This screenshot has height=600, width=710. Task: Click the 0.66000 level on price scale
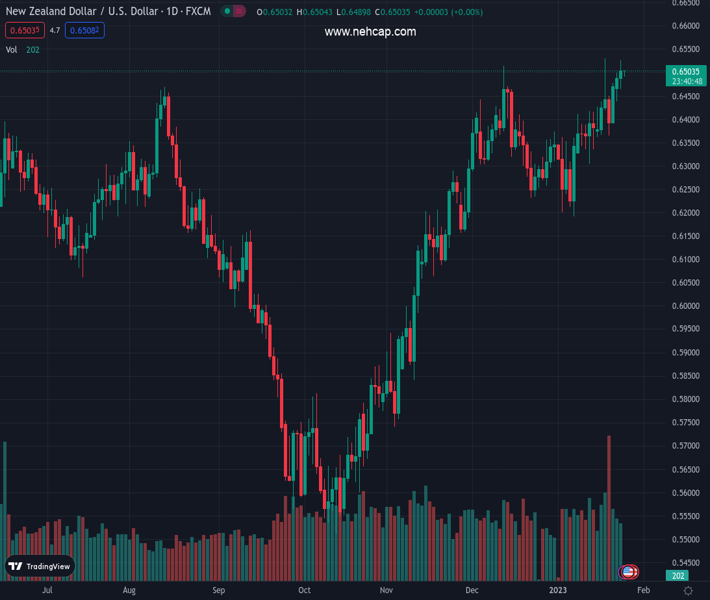[x=684, y=26]
